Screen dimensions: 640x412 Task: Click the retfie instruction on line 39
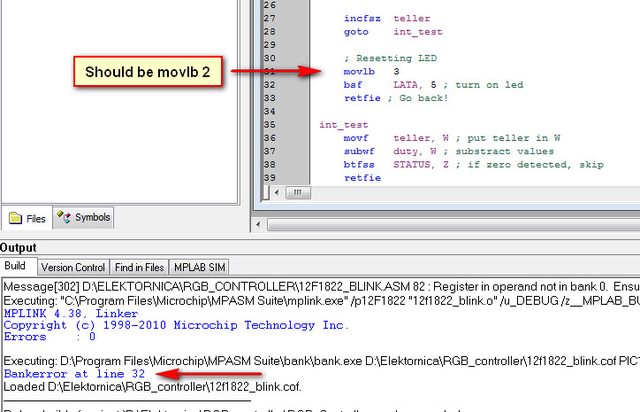pos(362,178)
